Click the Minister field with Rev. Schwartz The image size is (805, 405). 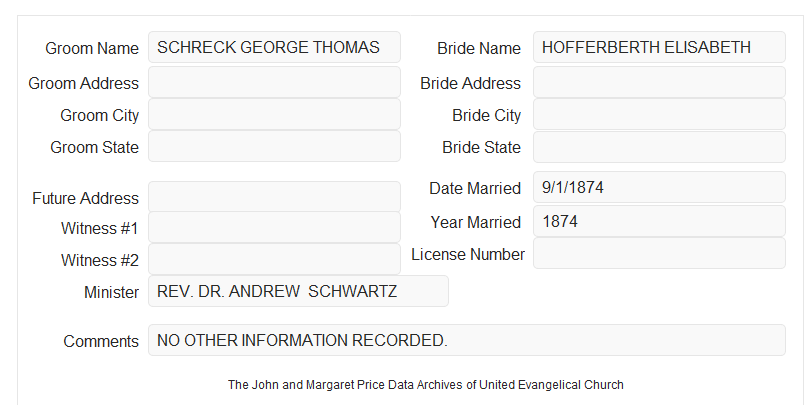click(298, 291)
